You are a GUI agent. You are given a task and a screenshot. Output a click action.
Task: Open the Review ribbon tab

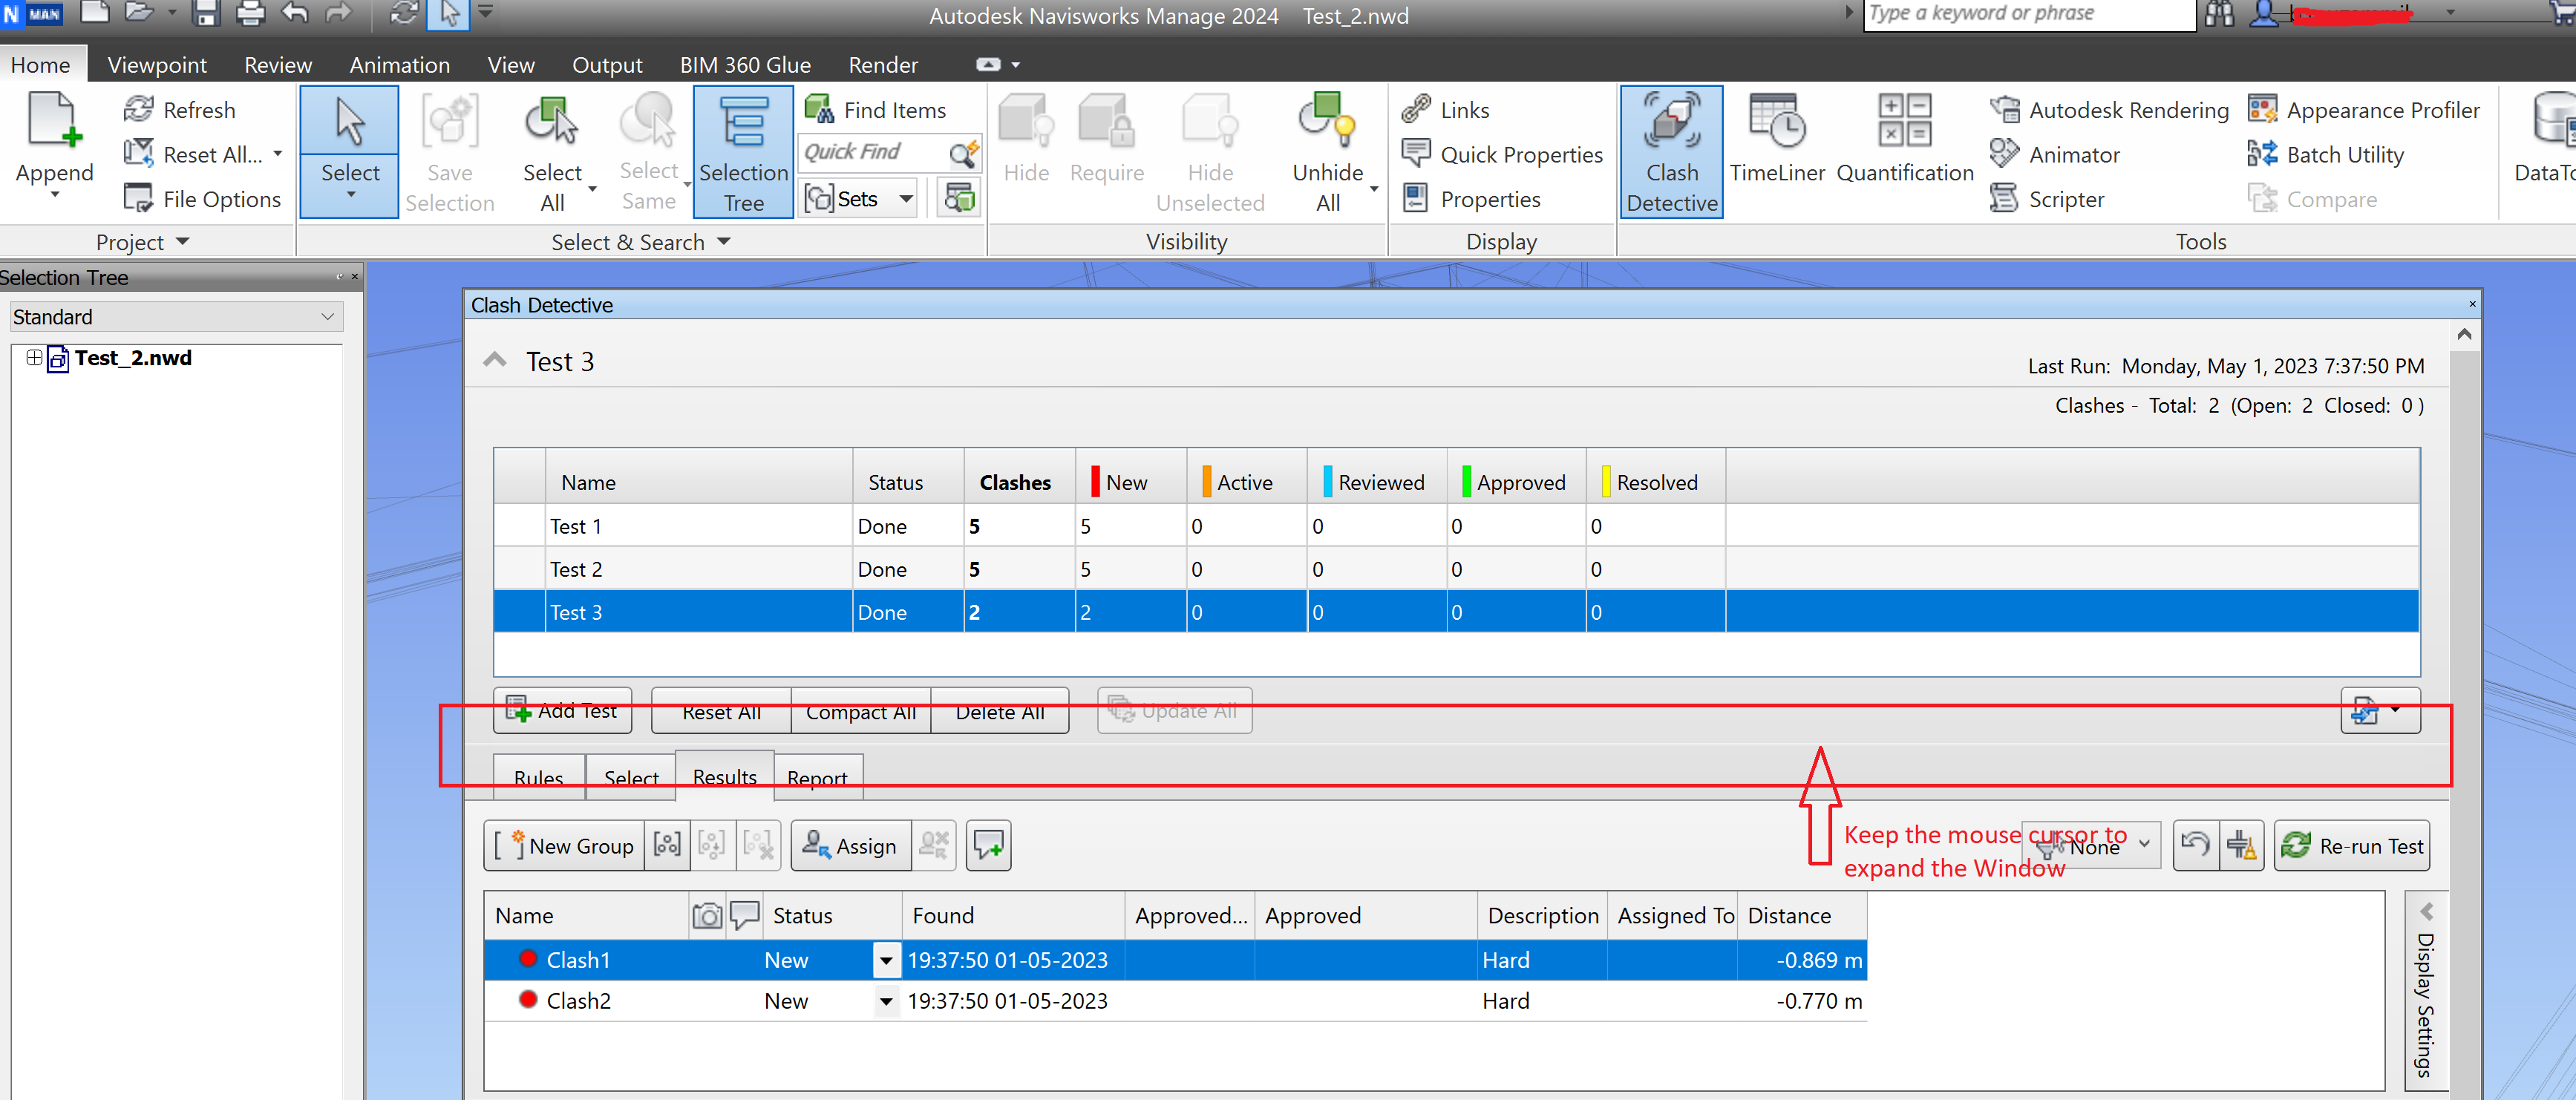pos(278,65)
